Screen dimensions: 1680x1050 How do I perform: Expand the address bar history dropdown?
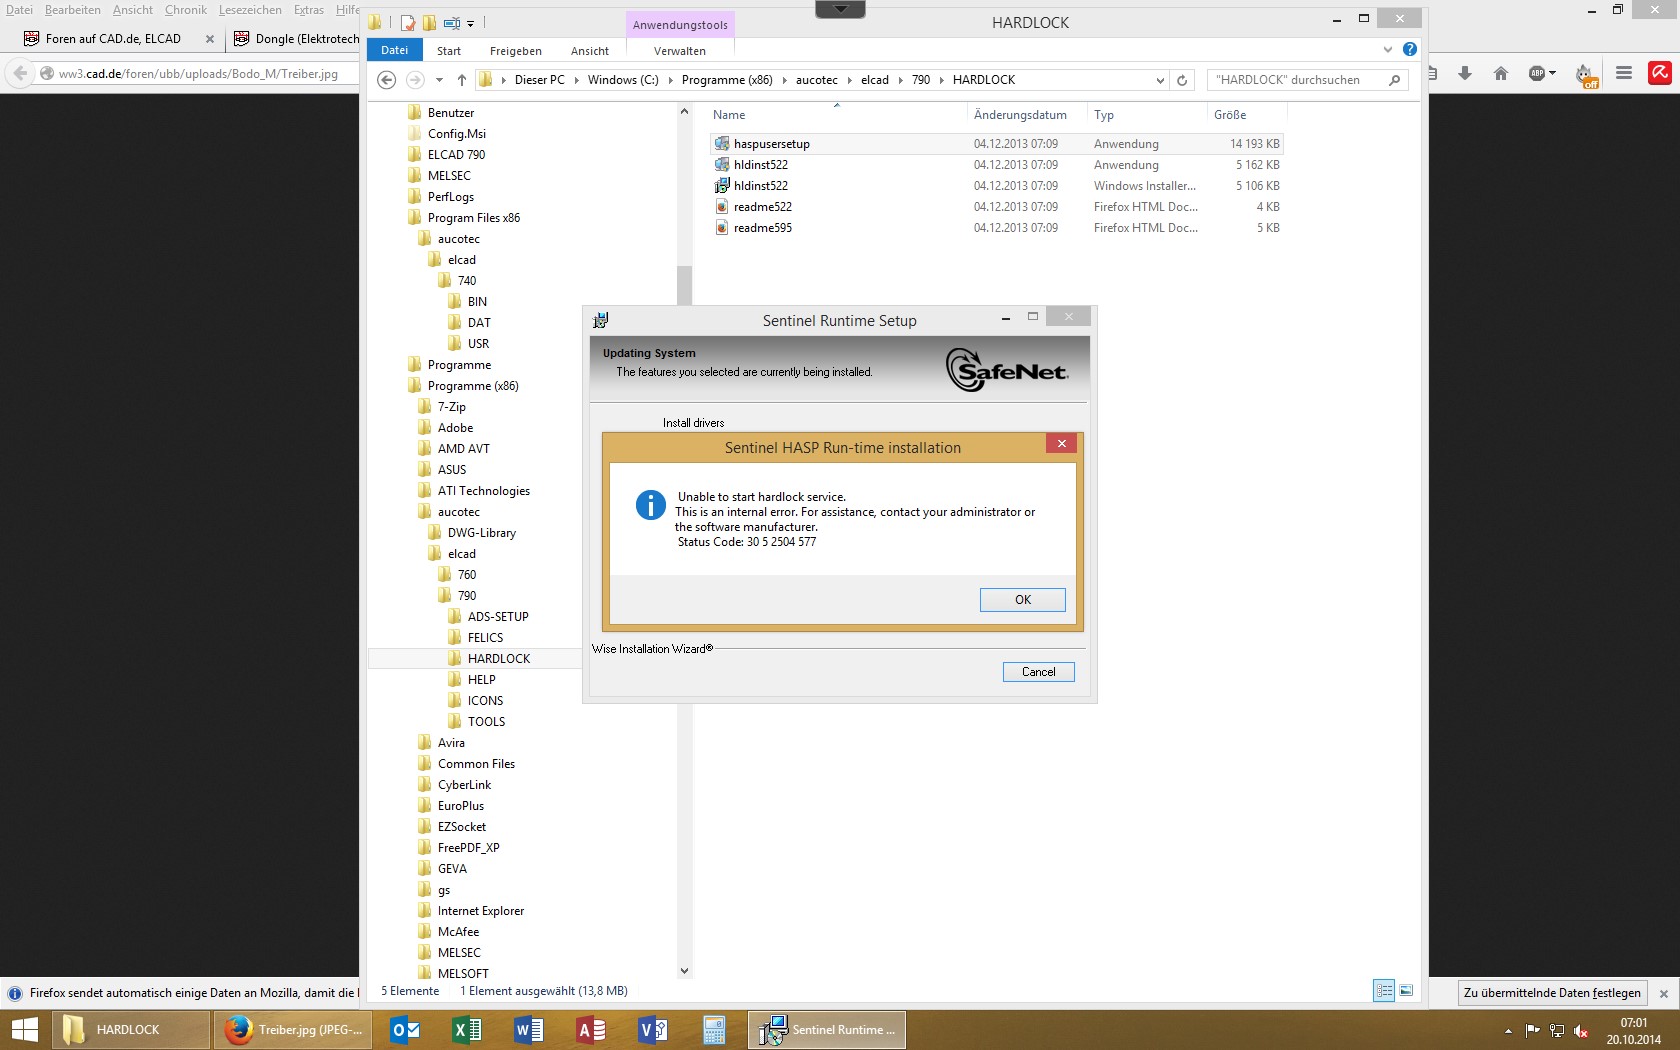[x=1160, y=80]
